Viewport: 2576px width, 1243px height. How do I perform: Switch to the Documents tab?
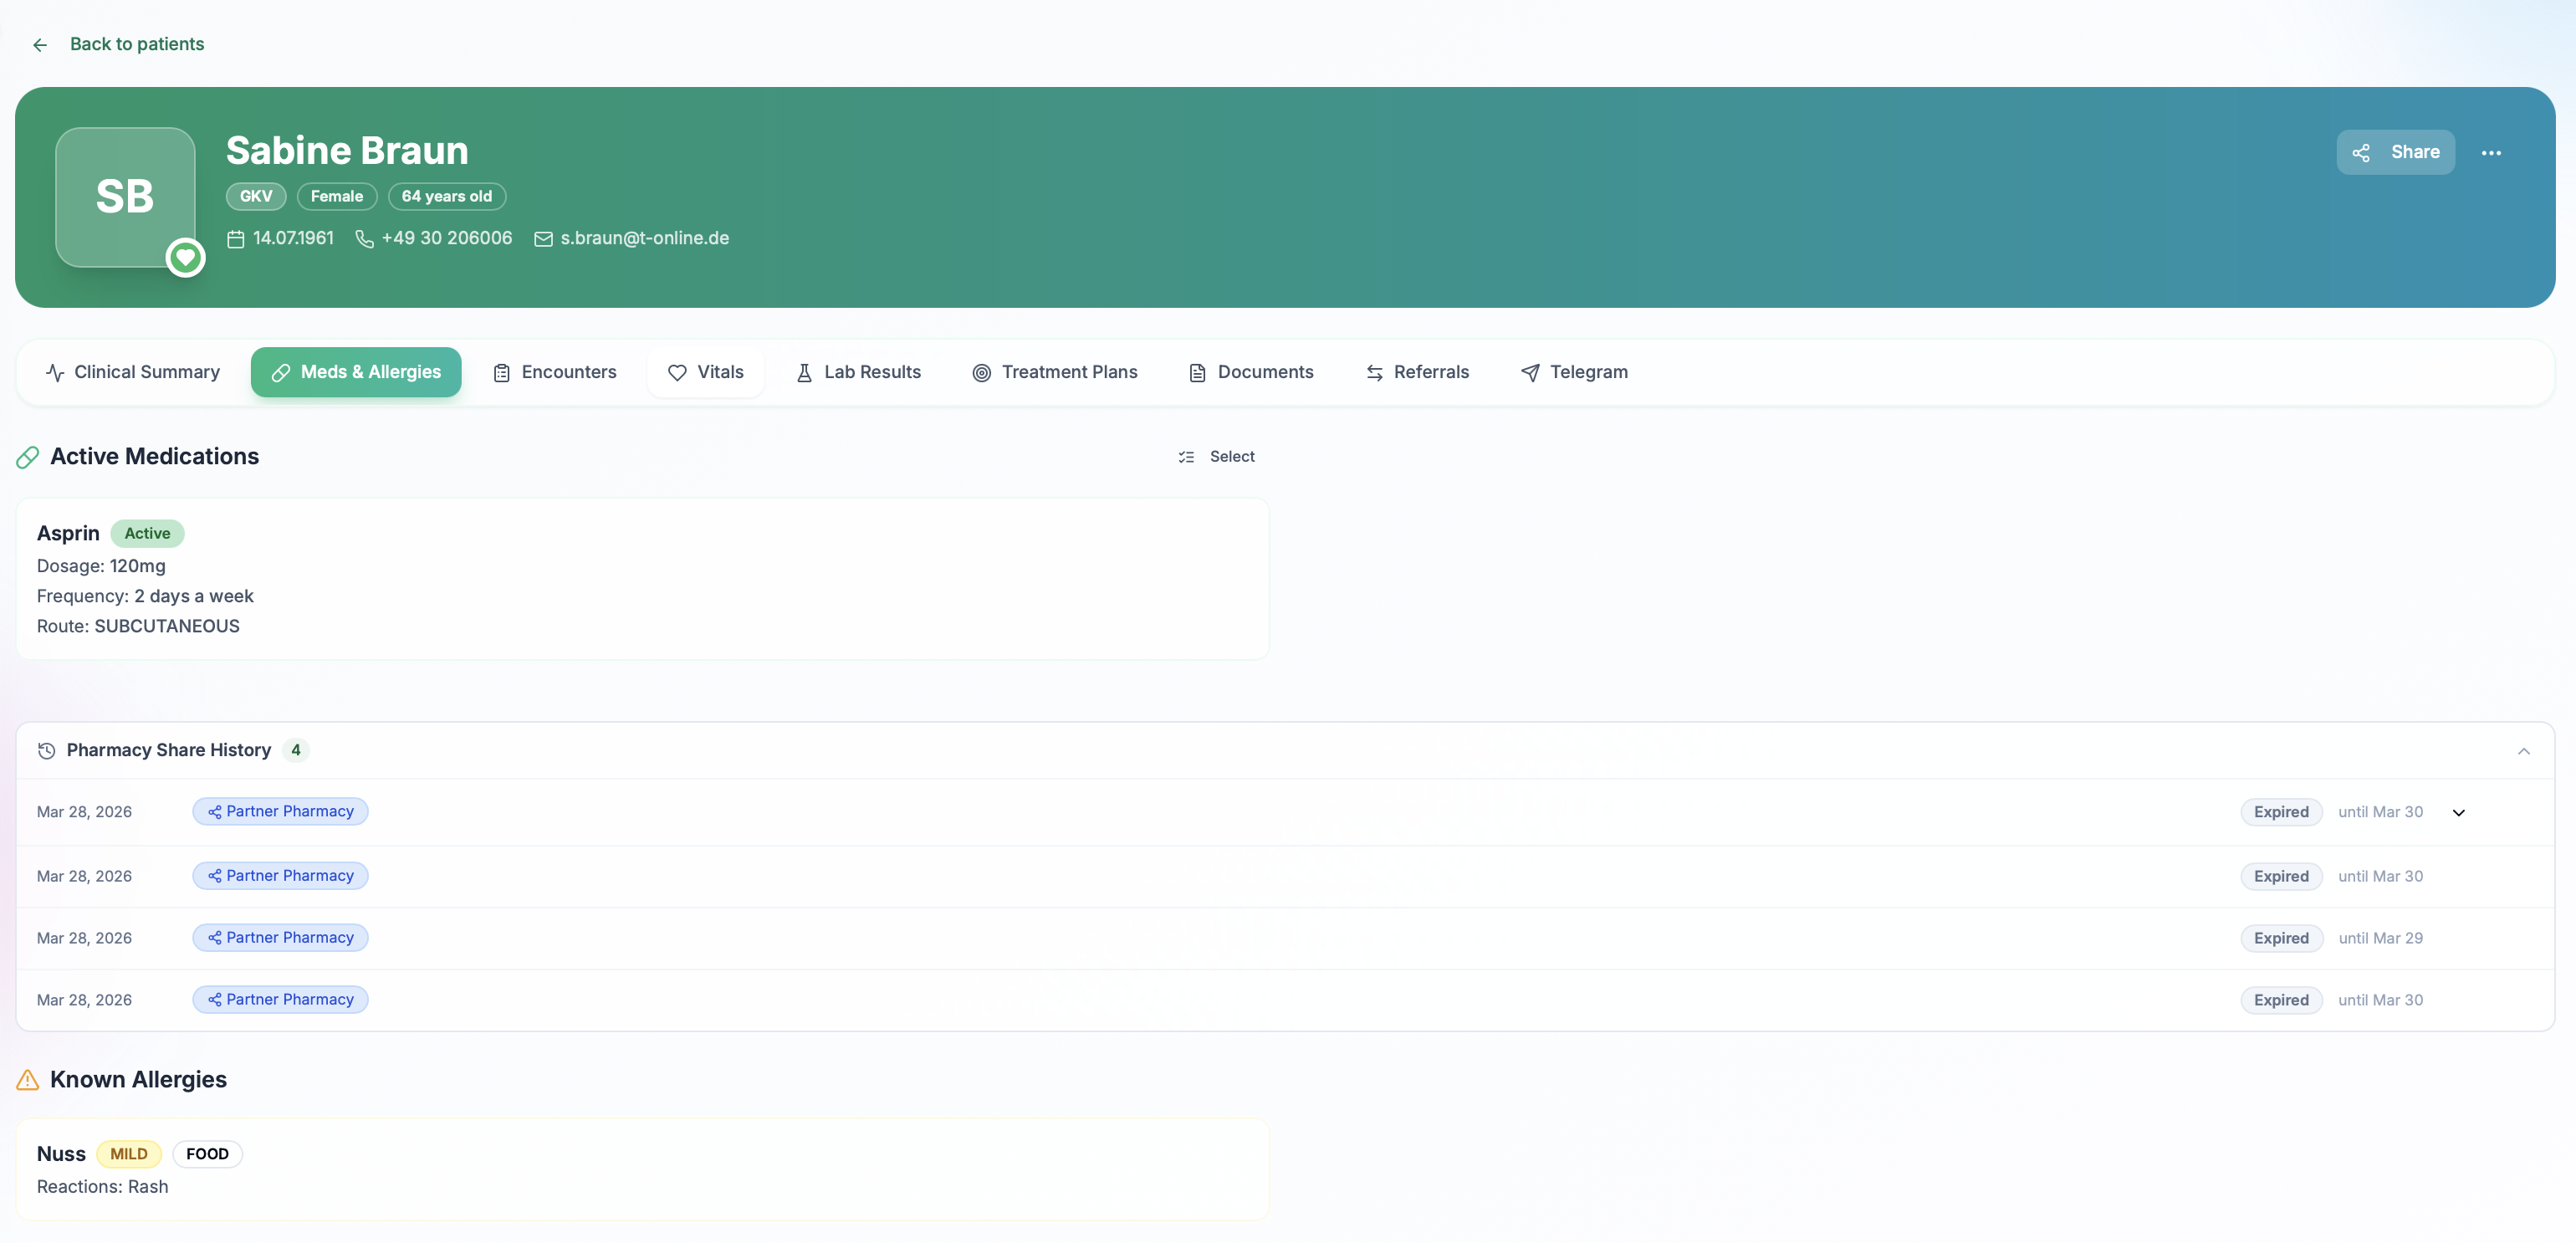click(1251, 372)
